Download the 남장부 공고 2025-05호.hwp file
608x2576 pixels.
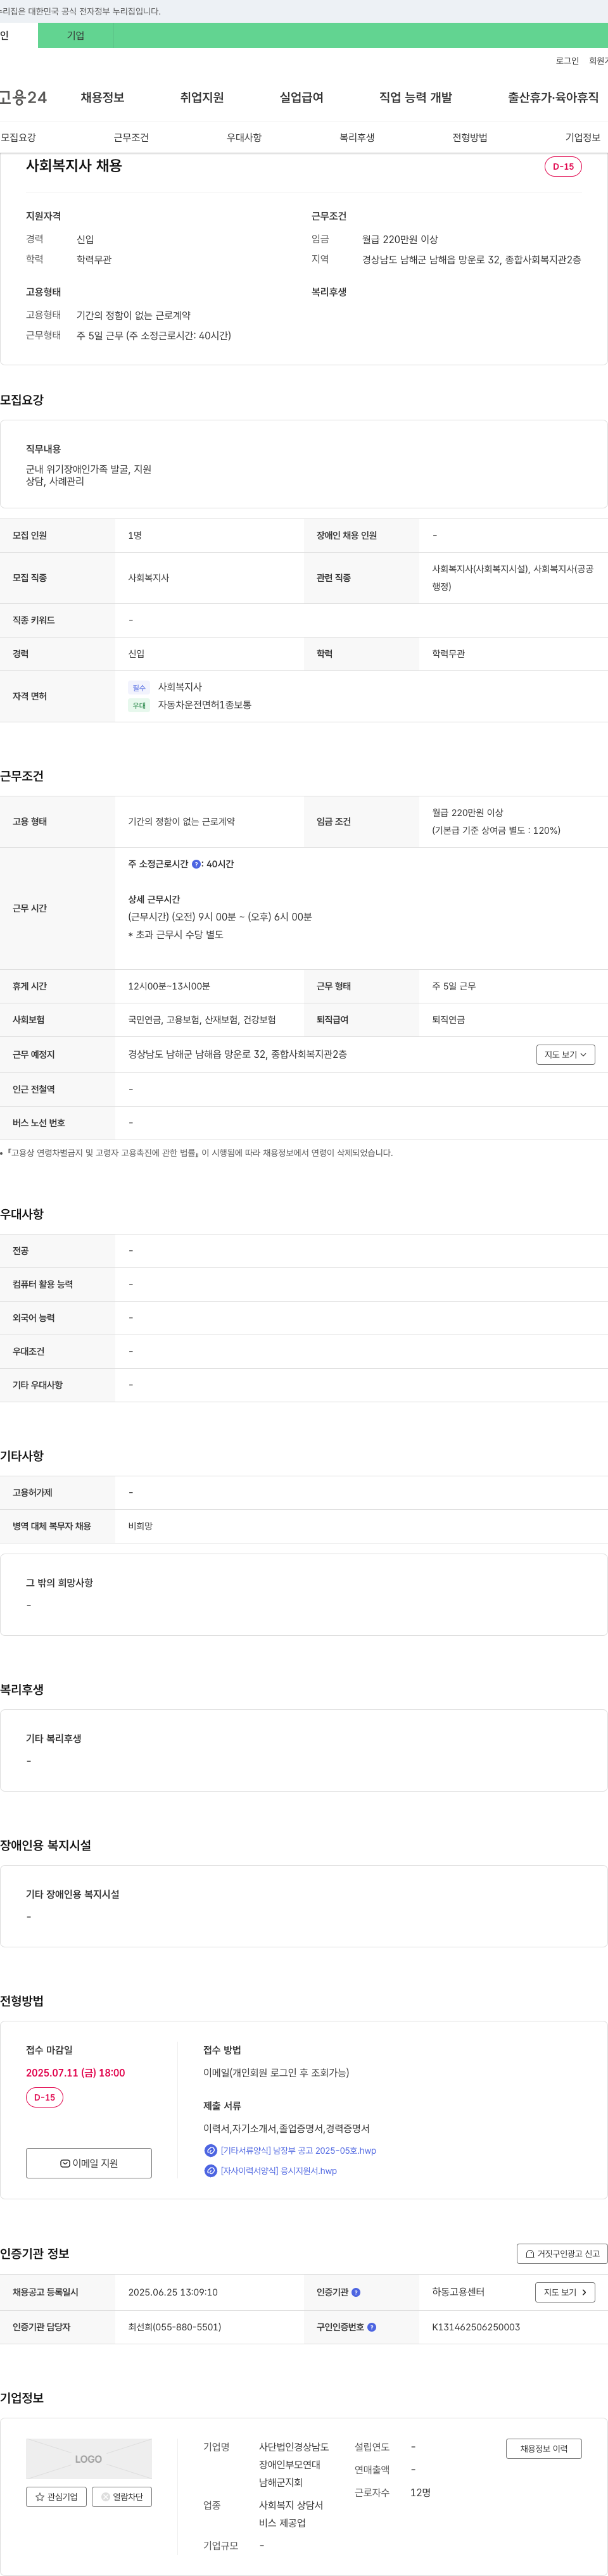point(298,2151)
